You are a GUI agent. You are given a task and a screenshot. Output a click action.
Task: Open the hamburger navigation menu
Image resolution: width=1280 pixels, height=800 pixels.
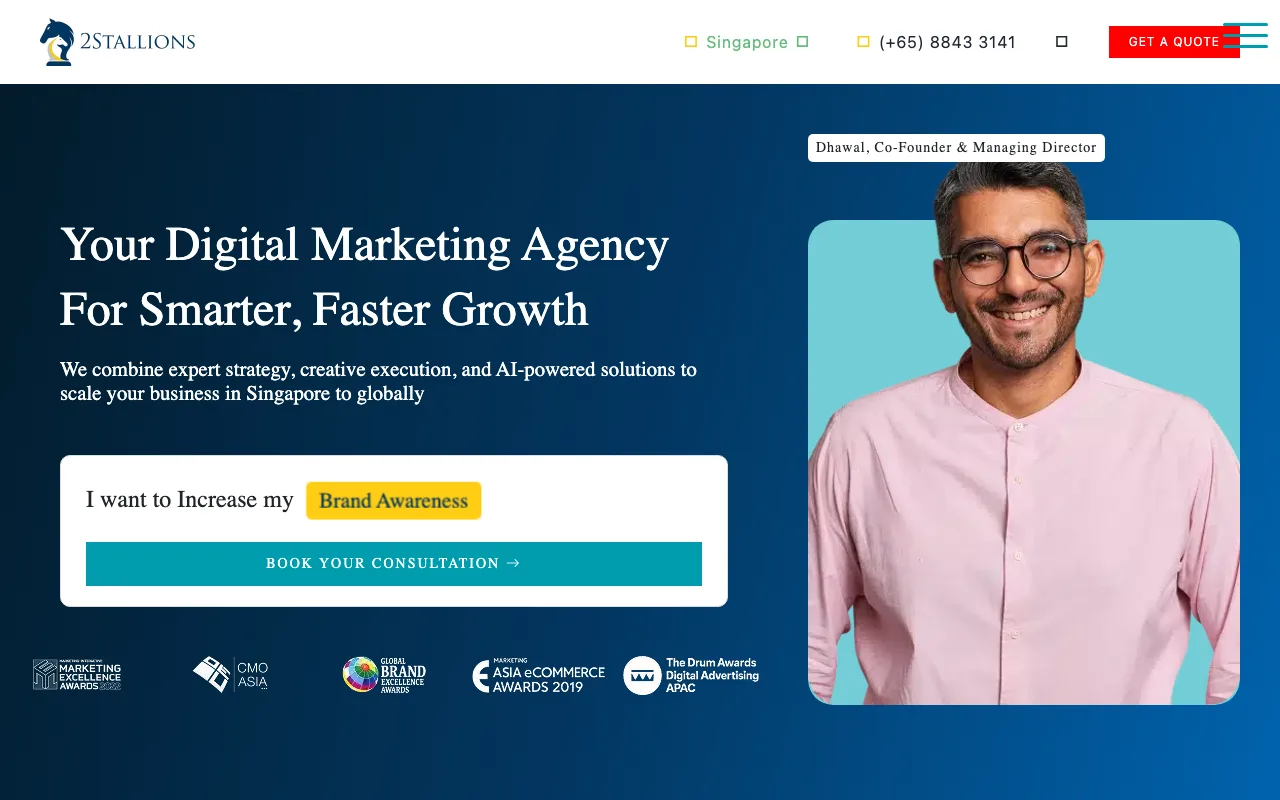coord(1245,36)
